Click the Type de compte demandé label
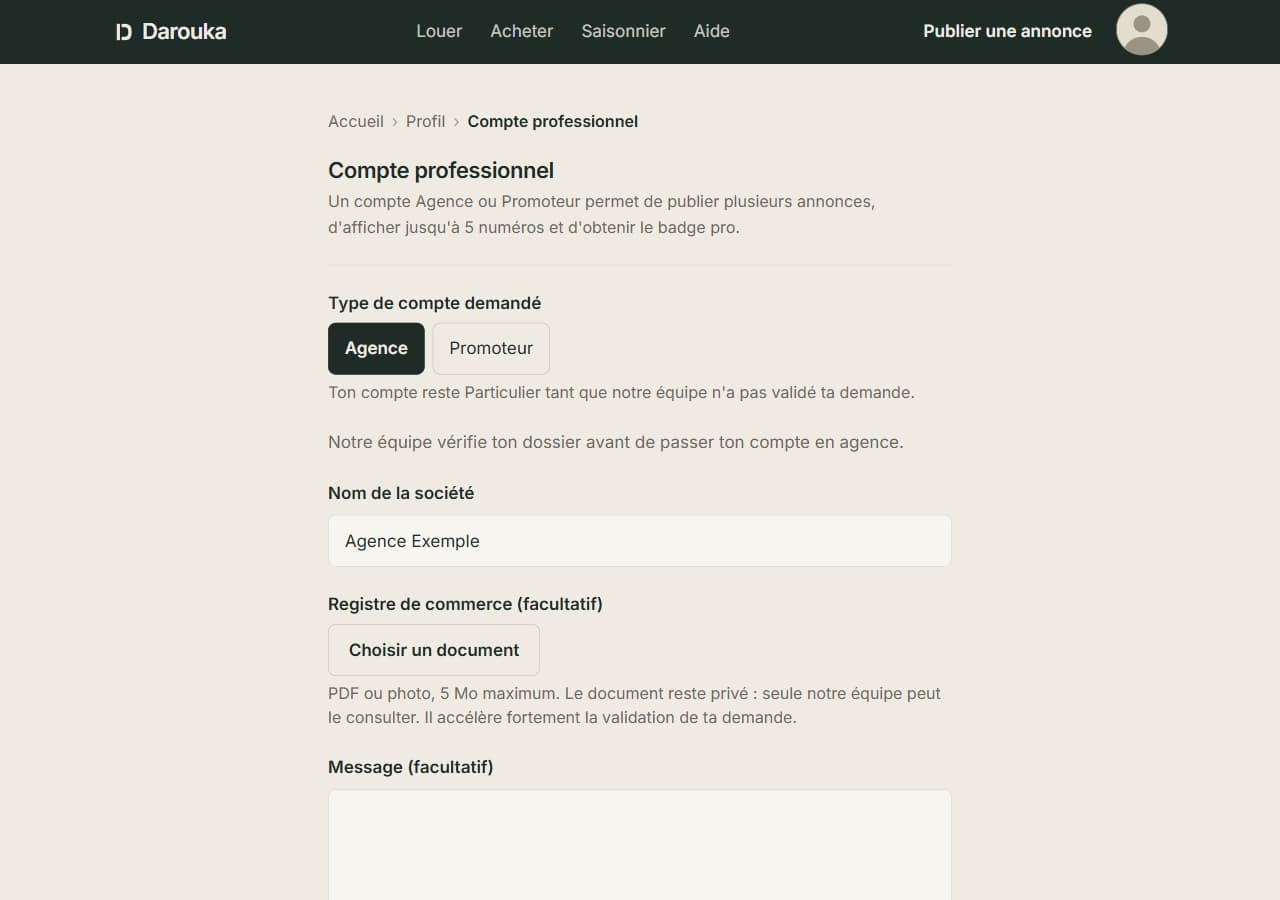 pyautogui.click(x=435, y=303)
